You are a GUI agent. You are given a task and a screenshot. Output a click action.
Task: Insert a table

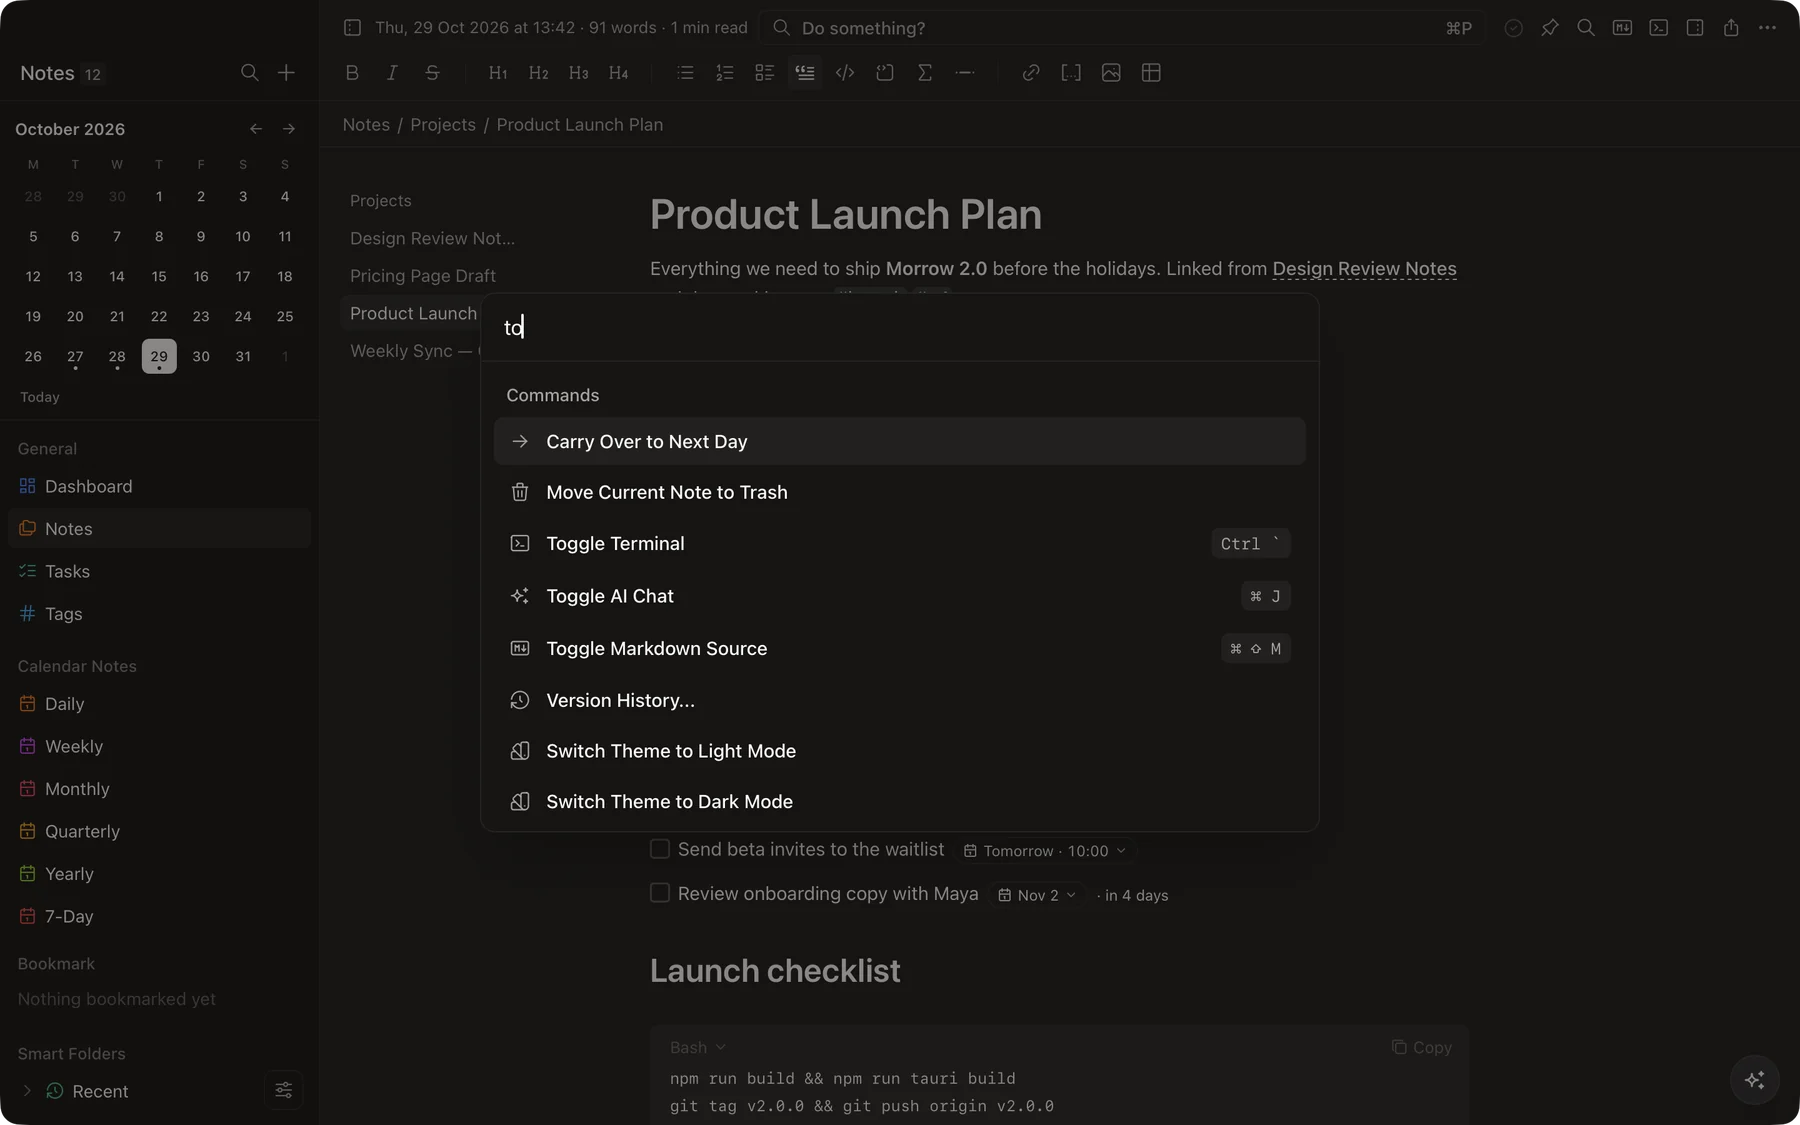tap(1151, 73)
